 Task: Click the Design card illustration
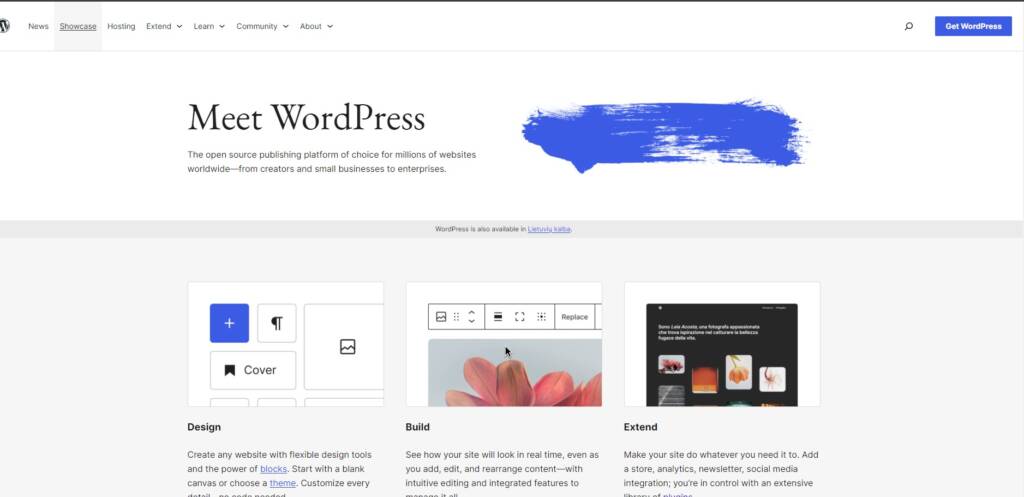click(x=285, y=344)
